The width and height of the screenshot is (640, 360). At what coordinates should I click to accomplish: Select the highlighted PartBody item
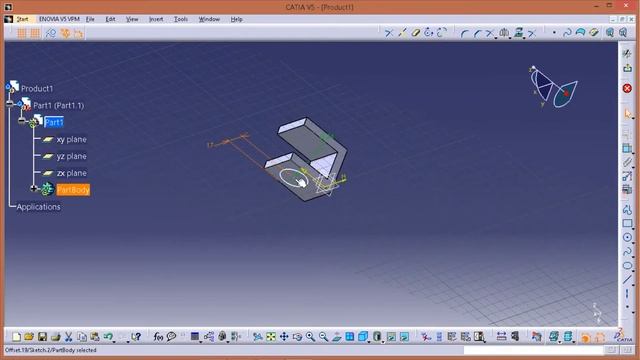(73, 190)
